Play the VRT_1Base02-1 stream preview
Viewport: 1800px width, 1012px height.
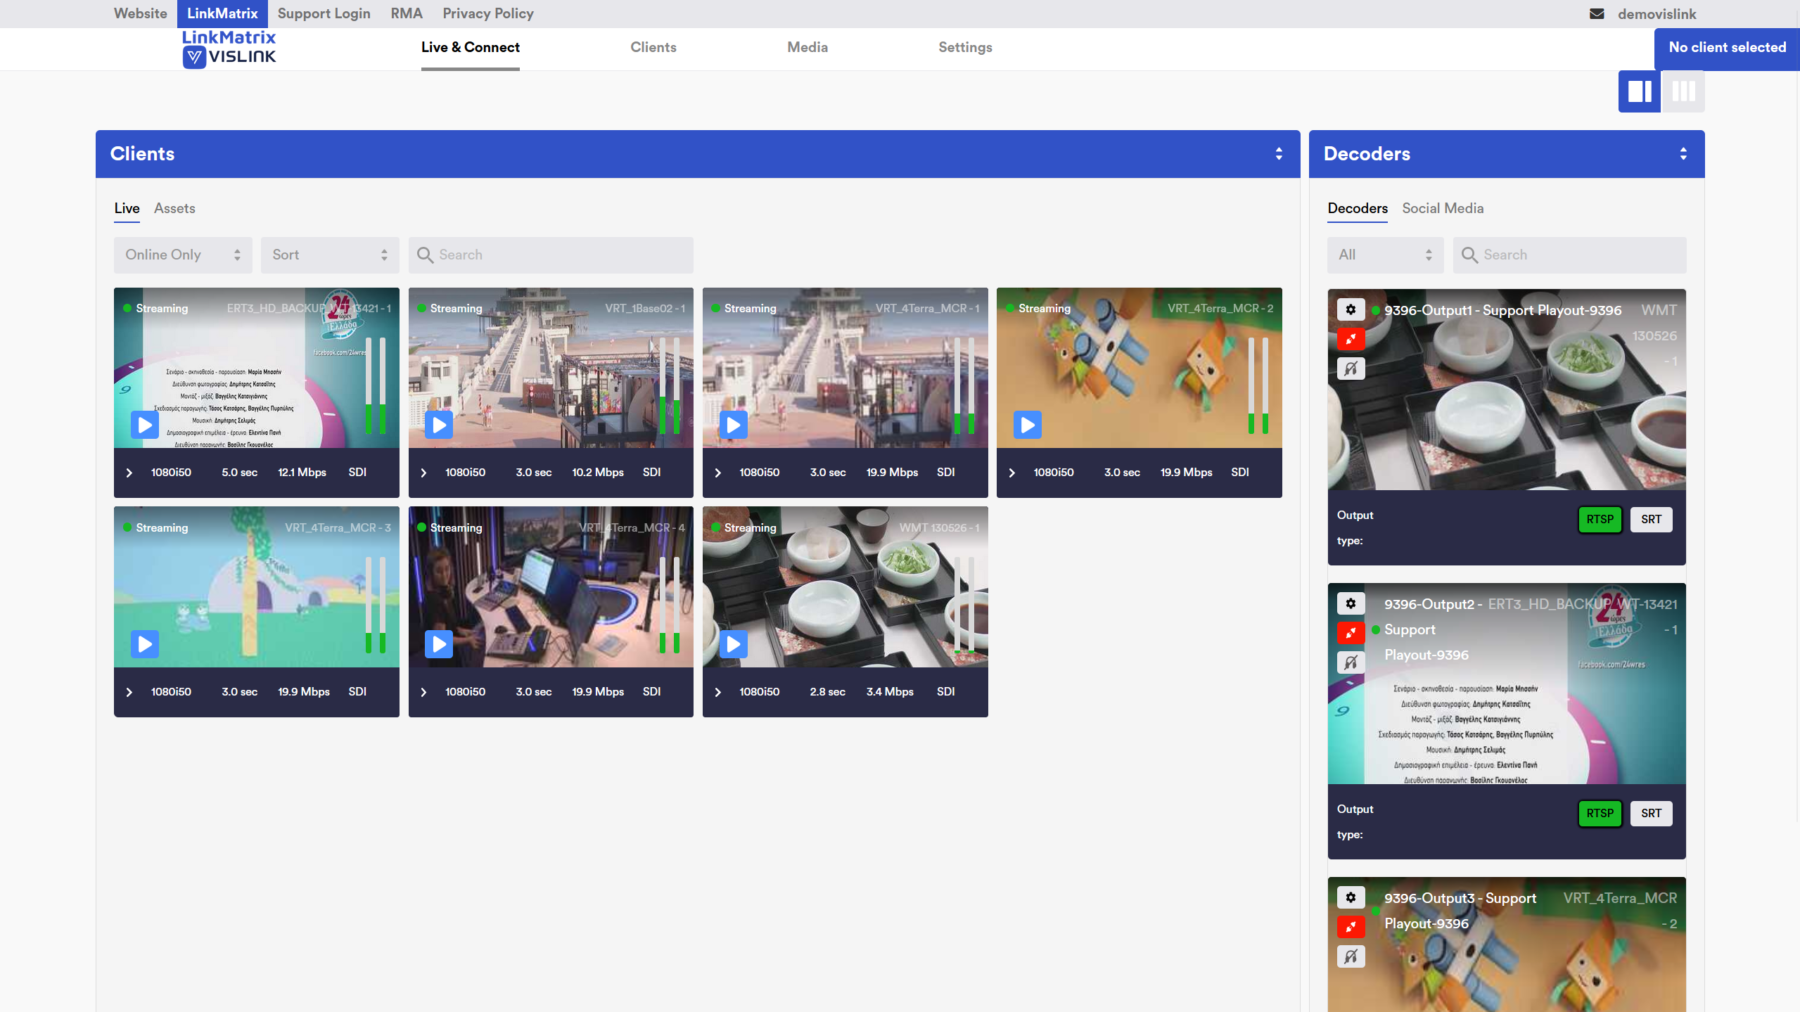[x=439, y=425]
